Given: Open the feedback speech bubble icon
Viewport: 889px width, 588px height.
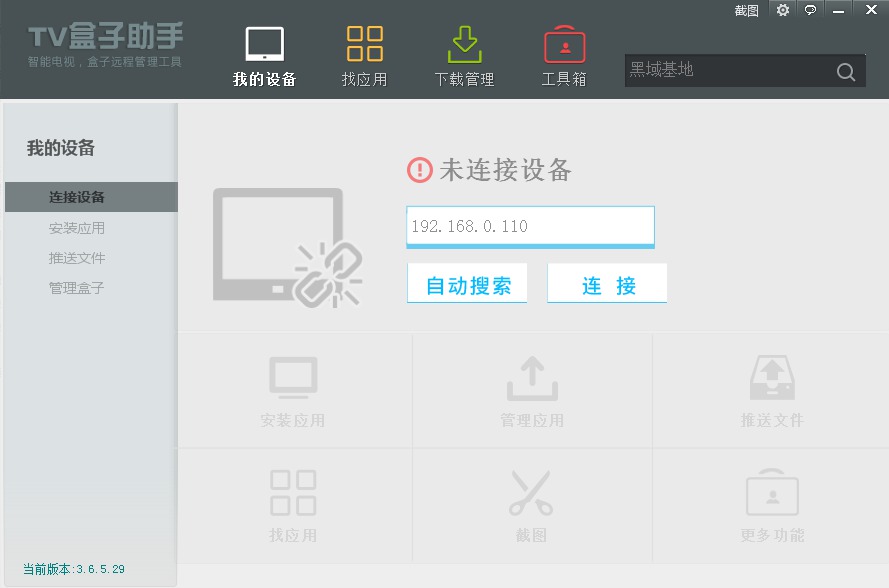Looking at the screenshot, I should 810,10.
